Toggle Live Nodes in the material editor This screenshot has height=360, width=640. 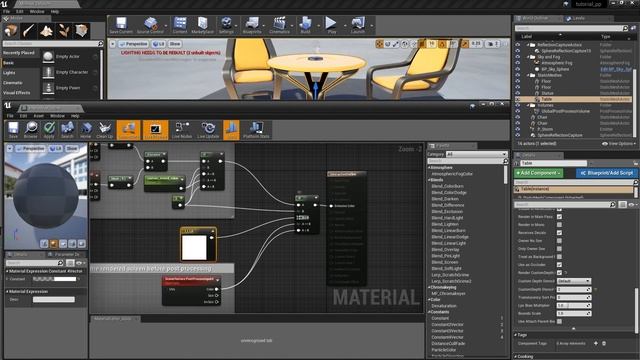click(x=182, y=130)
